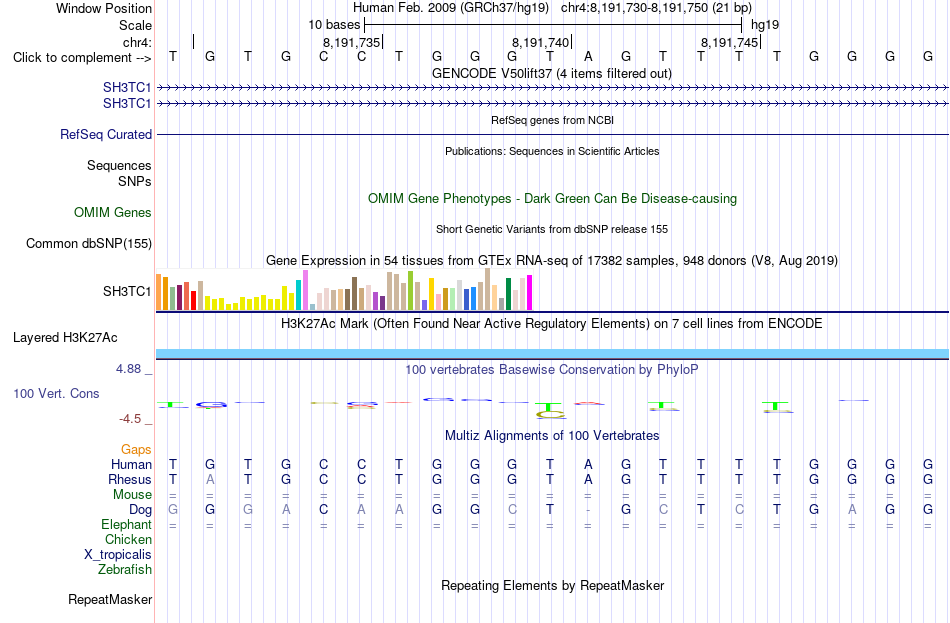Open the Sequences track label
Screen dimensions: 950x623
(x=119, y=165)
